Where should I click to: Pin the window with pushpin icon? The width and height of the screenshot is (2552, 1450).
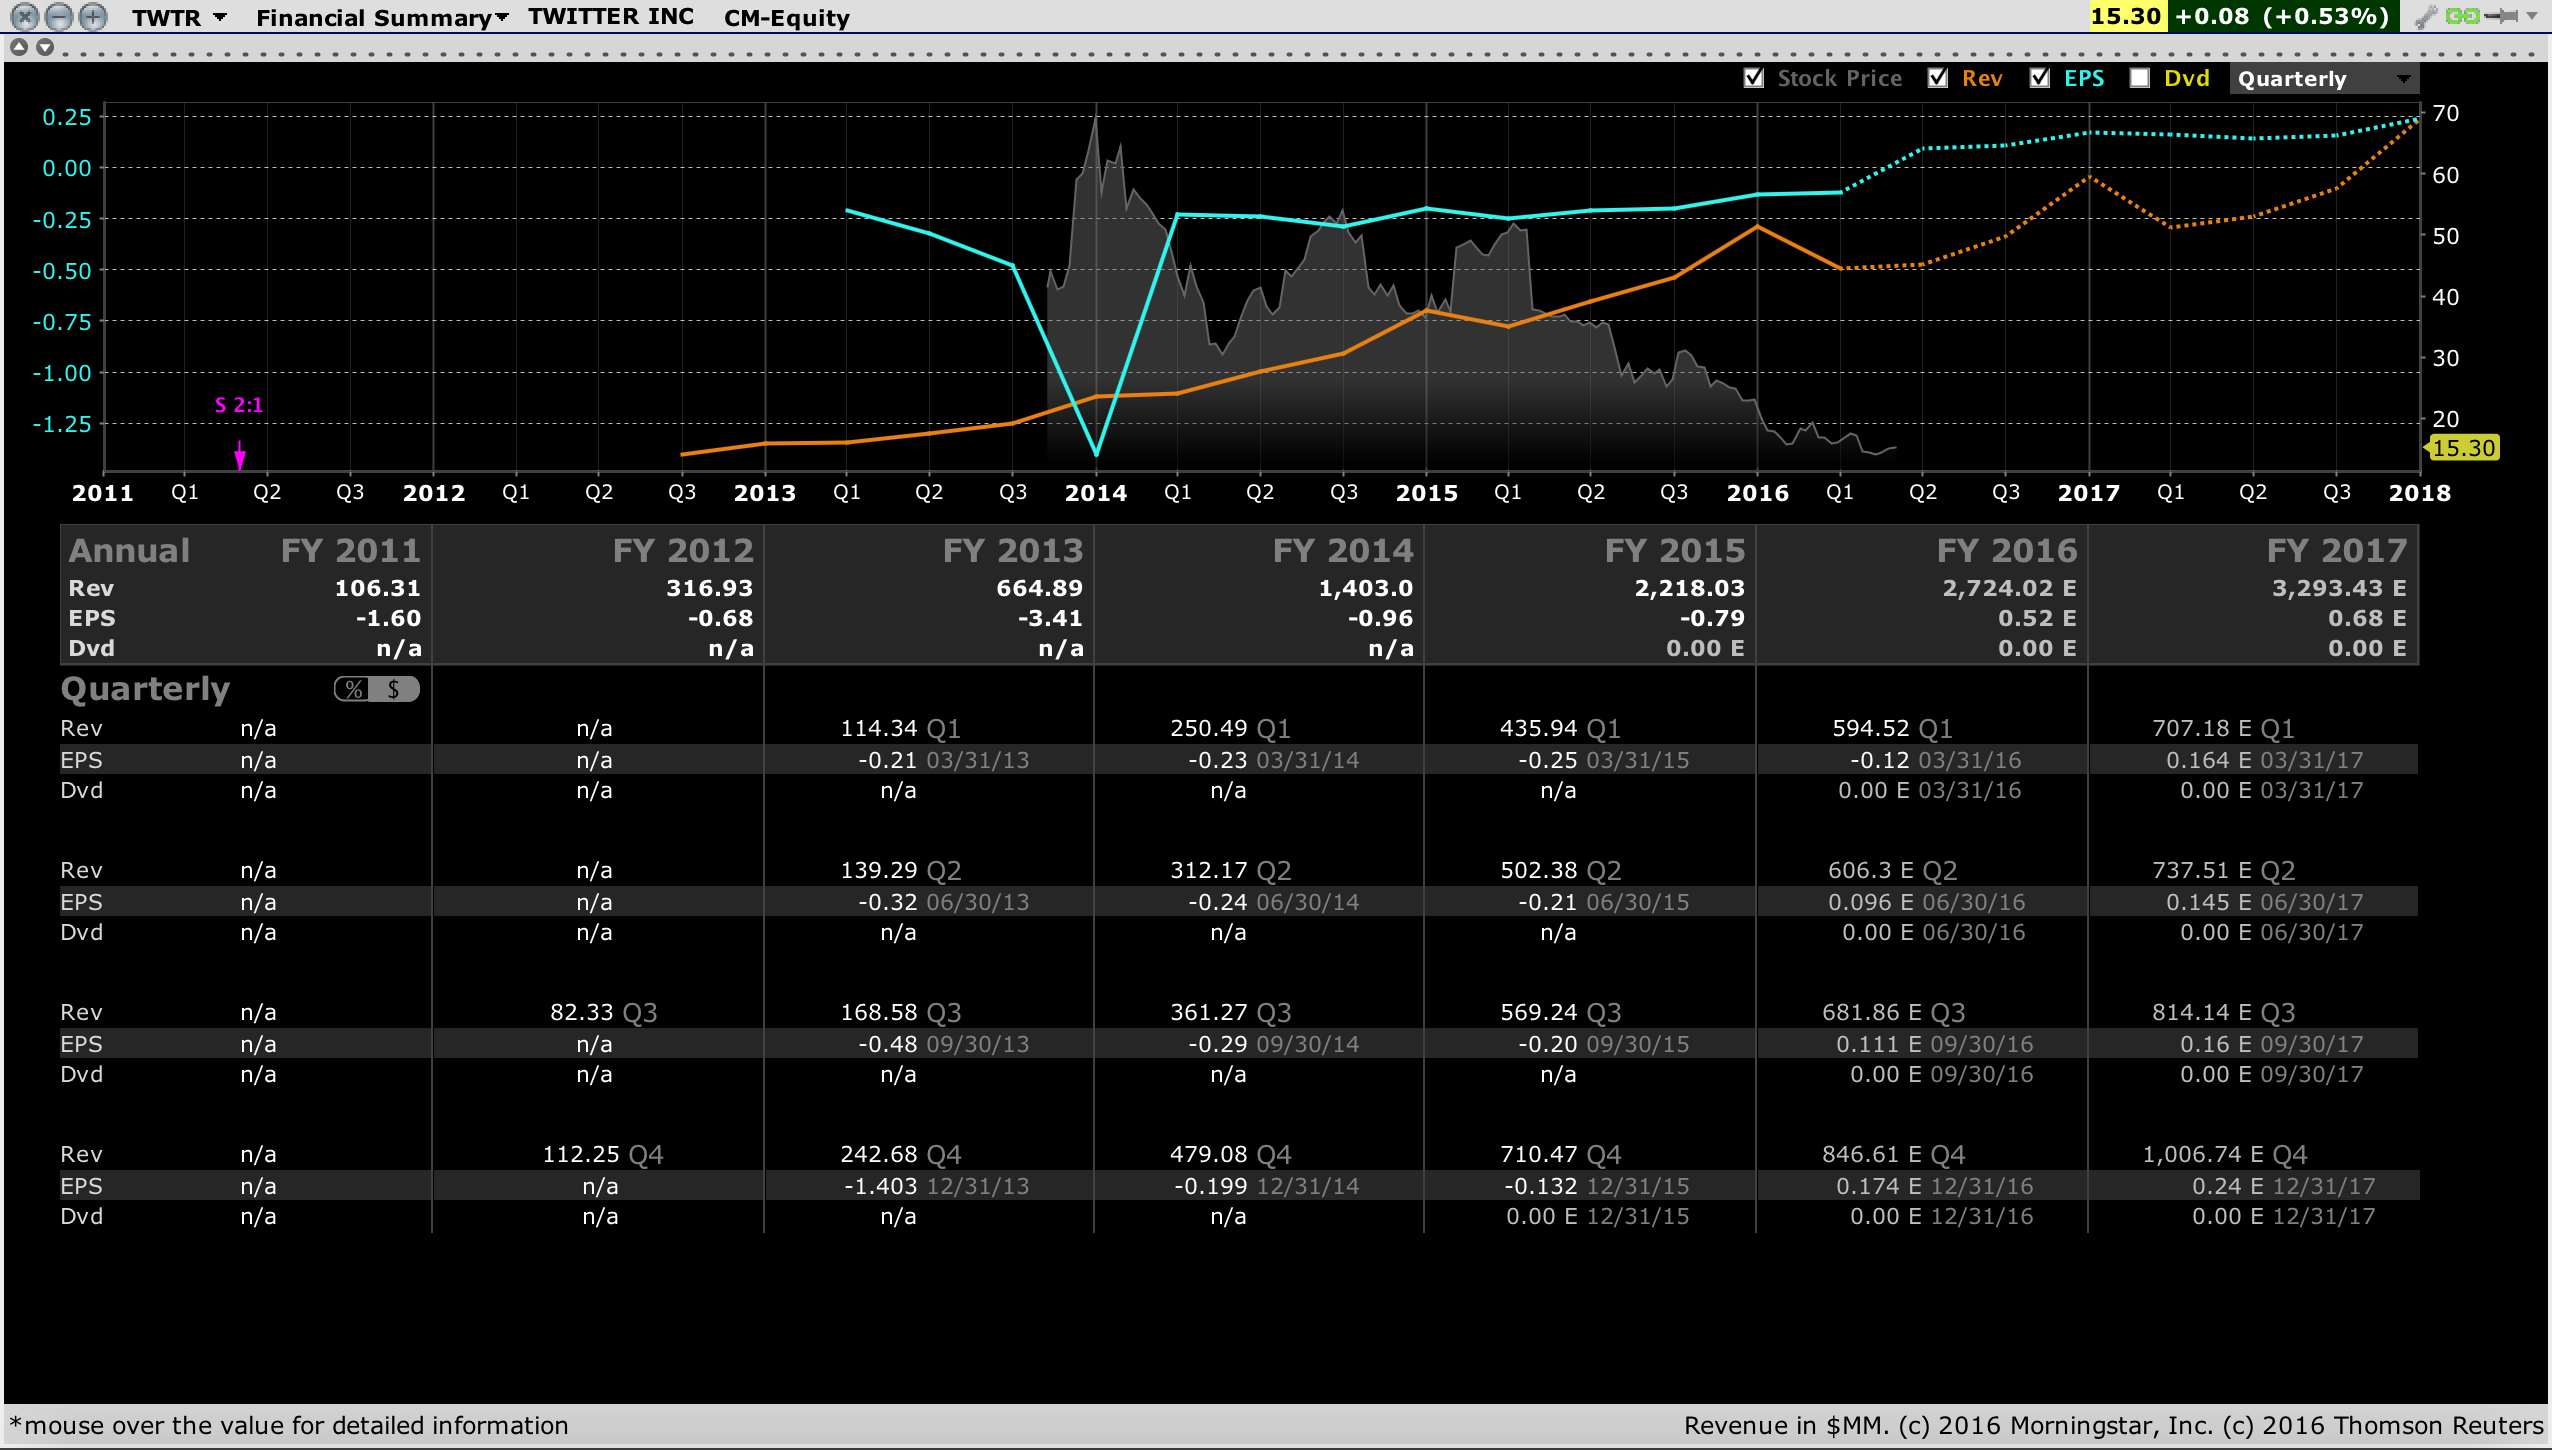click(x=2501, y=16)
